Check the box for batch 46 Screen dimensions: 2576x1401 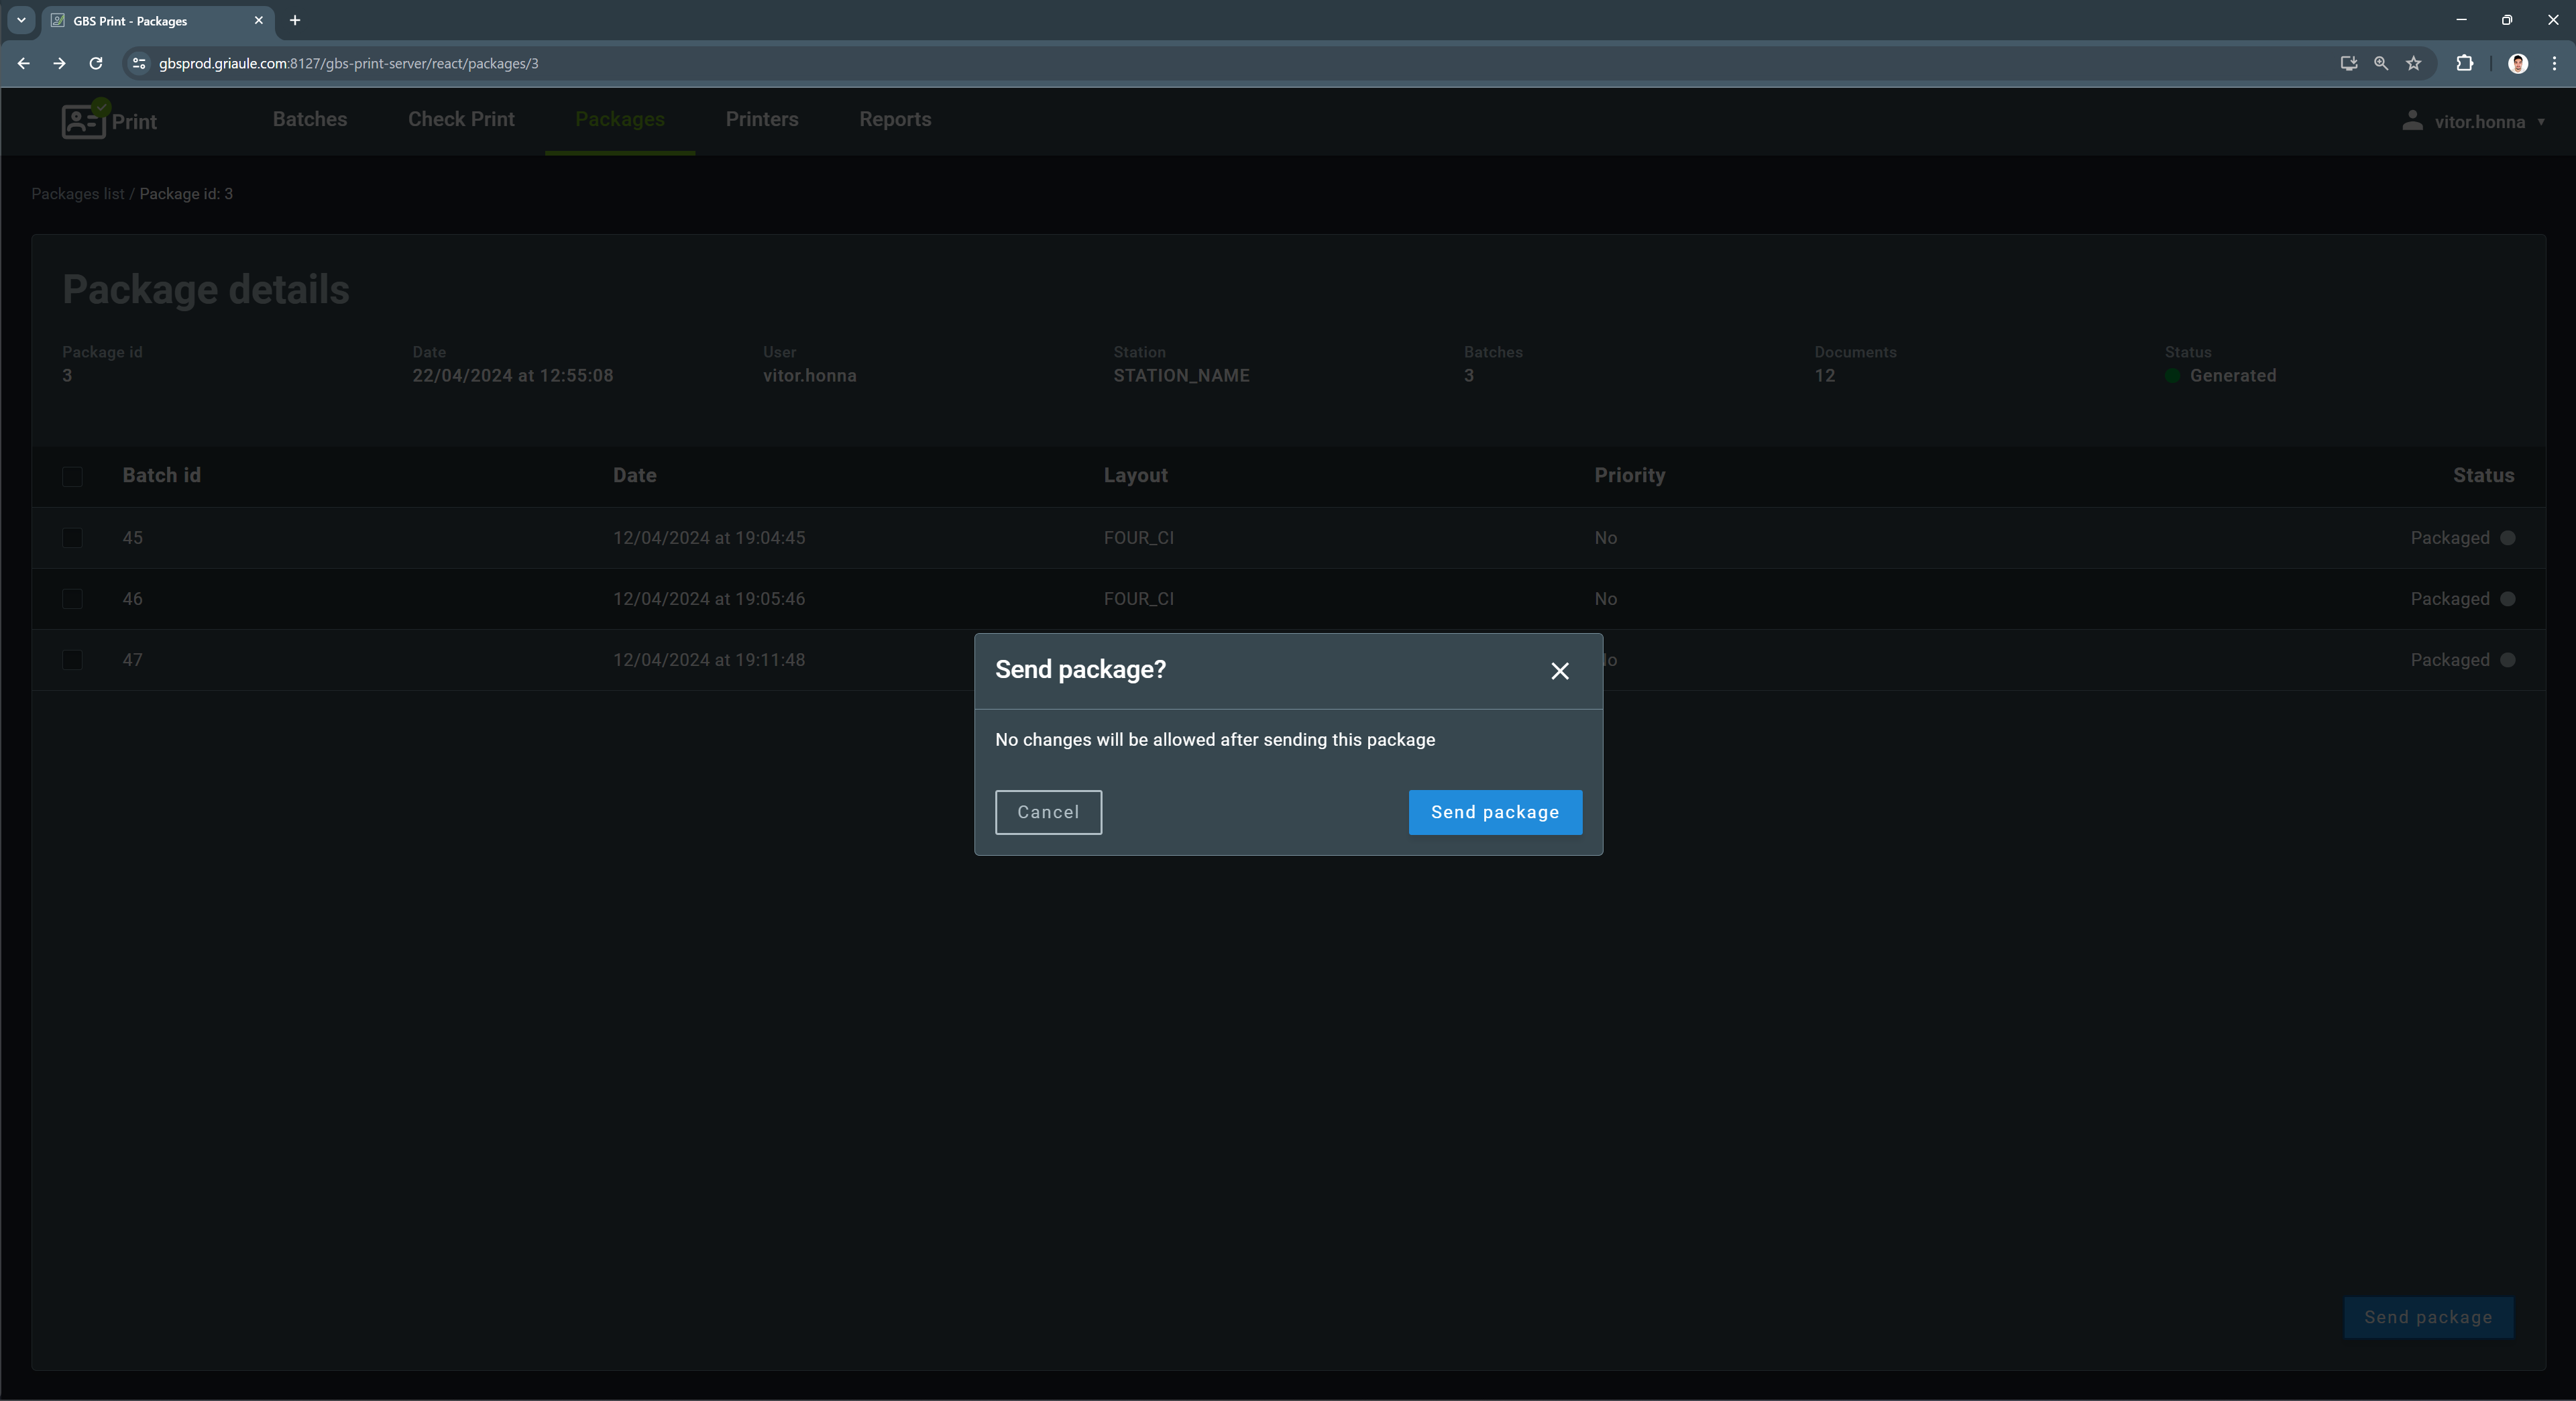72,599
